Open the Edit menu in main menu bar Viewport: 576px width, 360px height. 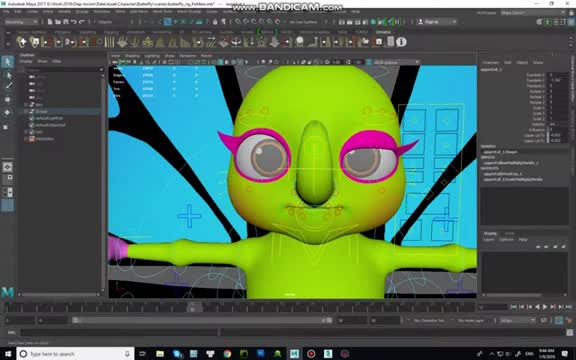click(x=18, y=12)
